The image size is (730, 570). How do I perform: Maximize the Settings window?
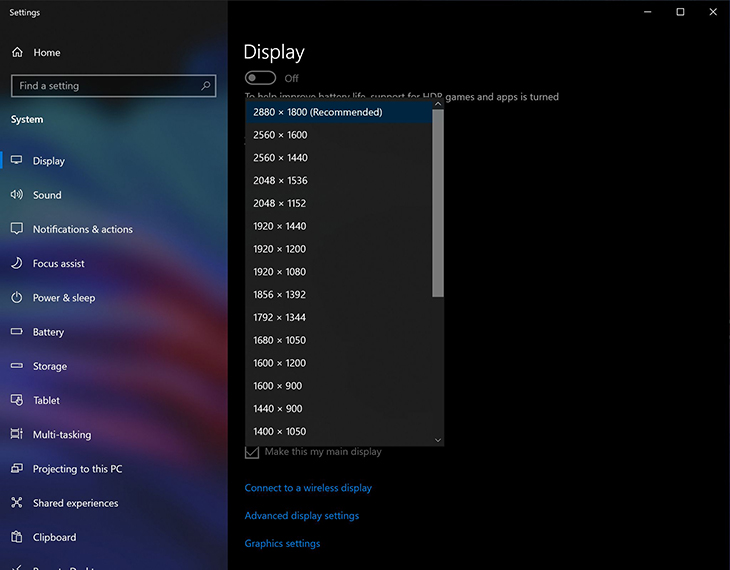[680, 12]
